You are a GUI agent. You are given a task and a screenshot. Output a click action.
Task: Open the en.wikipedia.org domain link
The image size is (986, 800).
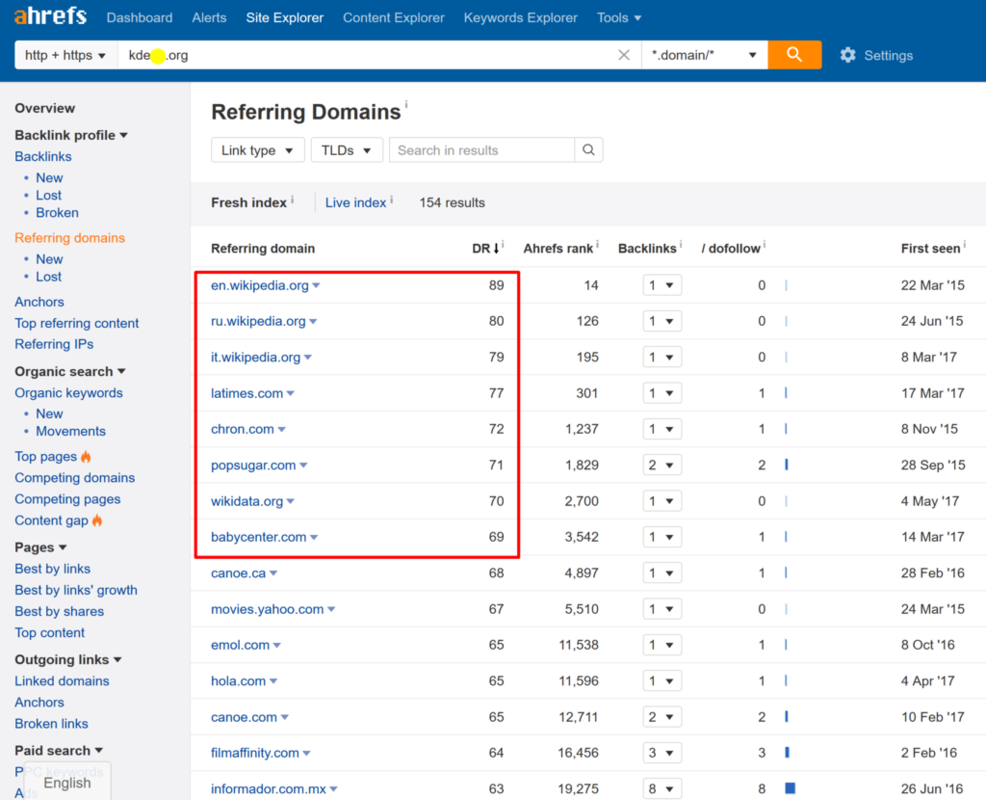[x=260, y=286]
